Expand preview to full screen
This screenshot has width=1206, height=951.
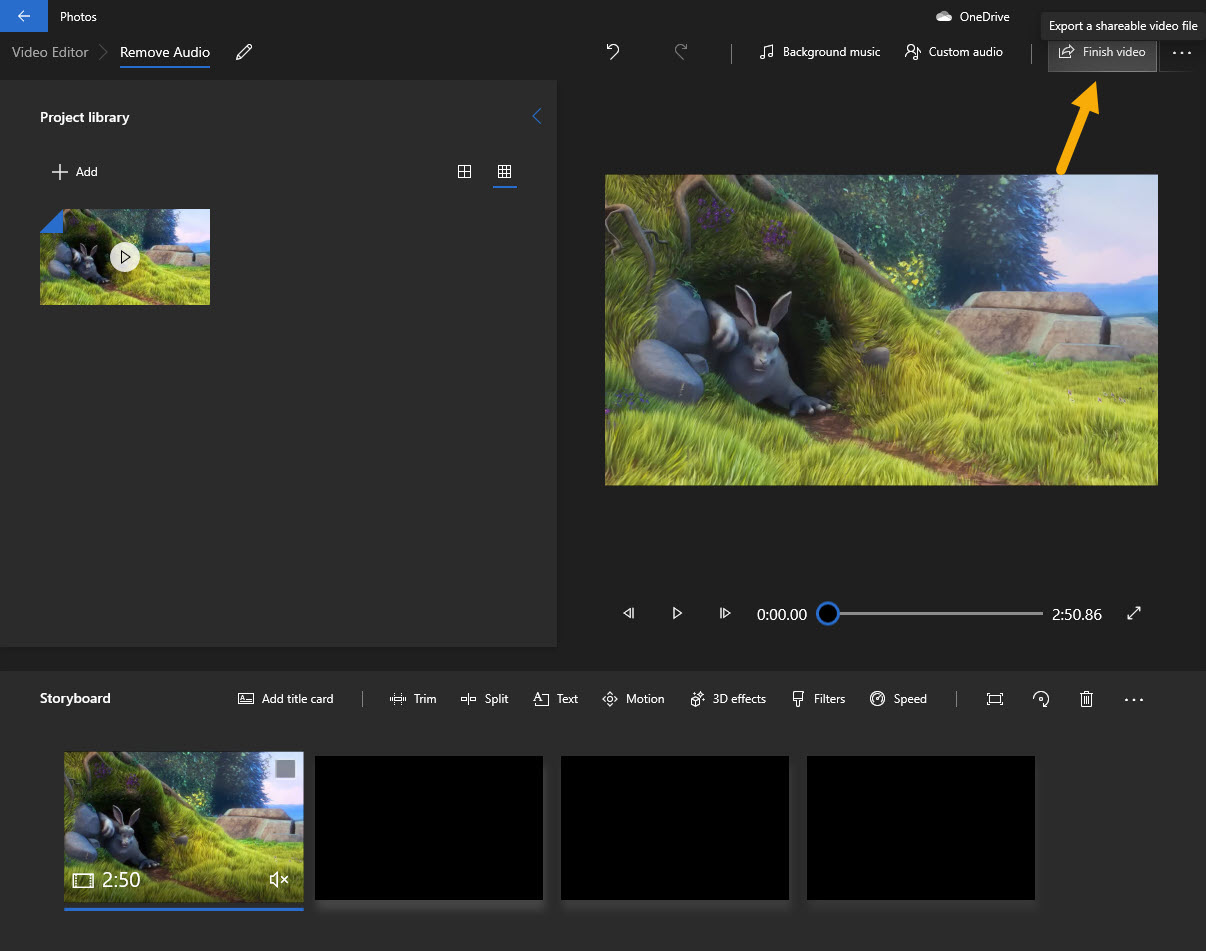pos(1134,613)
